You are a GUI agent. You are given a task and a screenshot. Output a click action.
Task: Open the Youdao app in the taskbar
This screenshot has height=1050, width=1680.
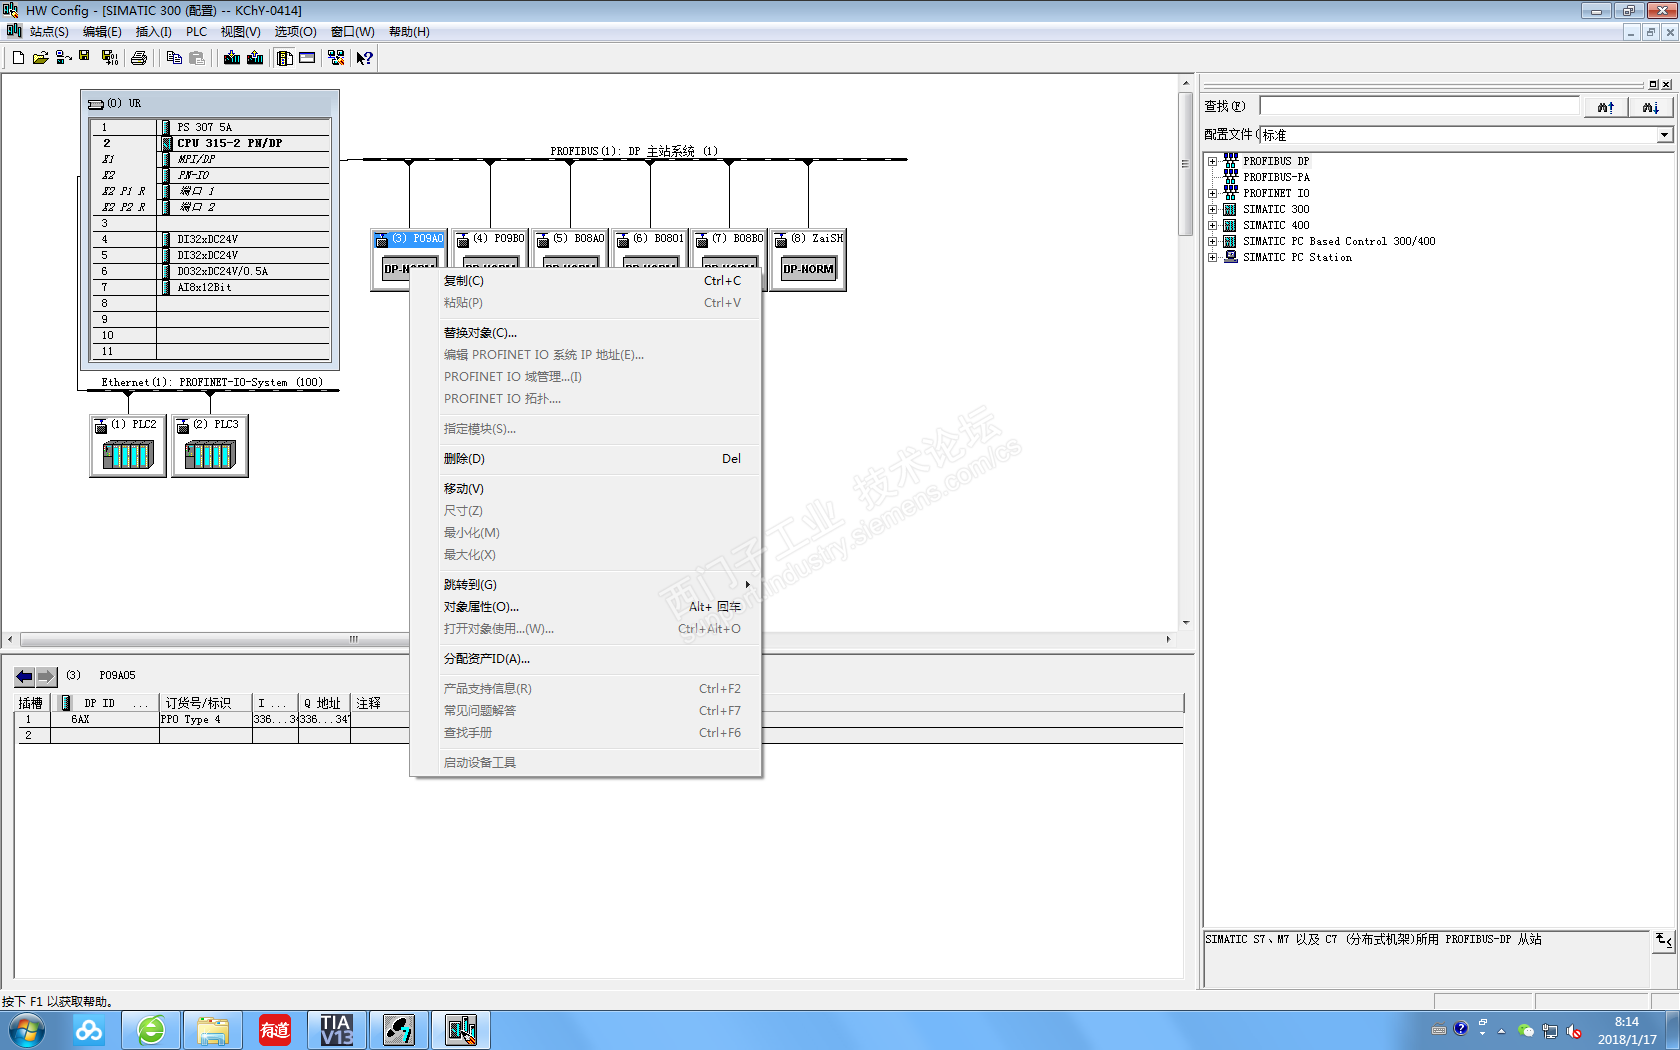(x=275, y=1030)
